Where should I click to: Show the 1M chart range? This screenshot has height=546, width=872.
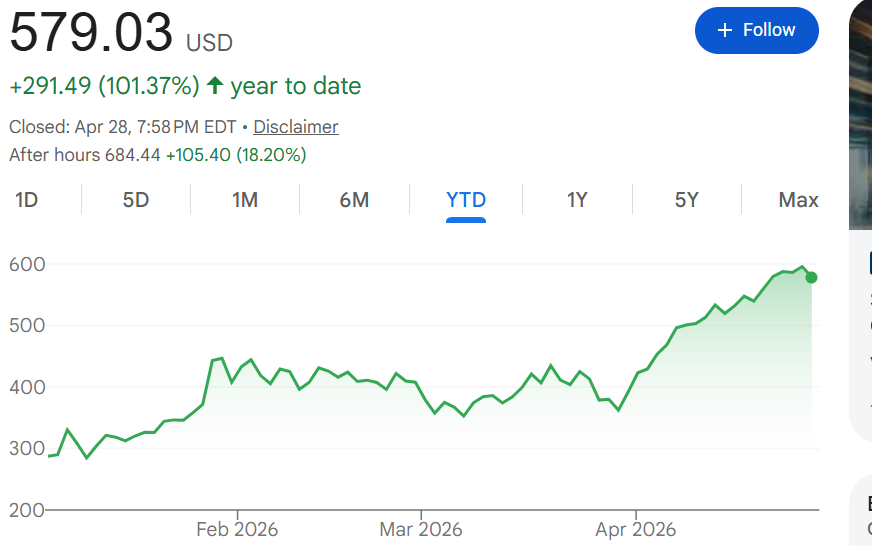click(x=245, y=200)
